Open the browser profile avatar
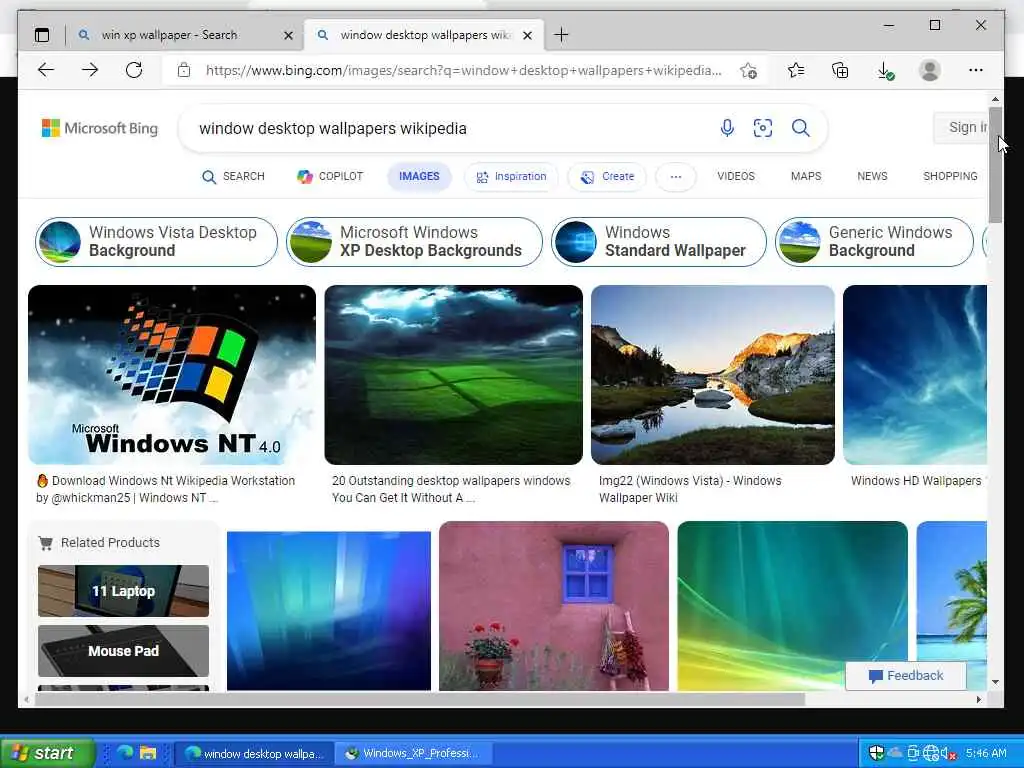The width and height of the screenshot is (1024, 768). [x=929, y=70]
